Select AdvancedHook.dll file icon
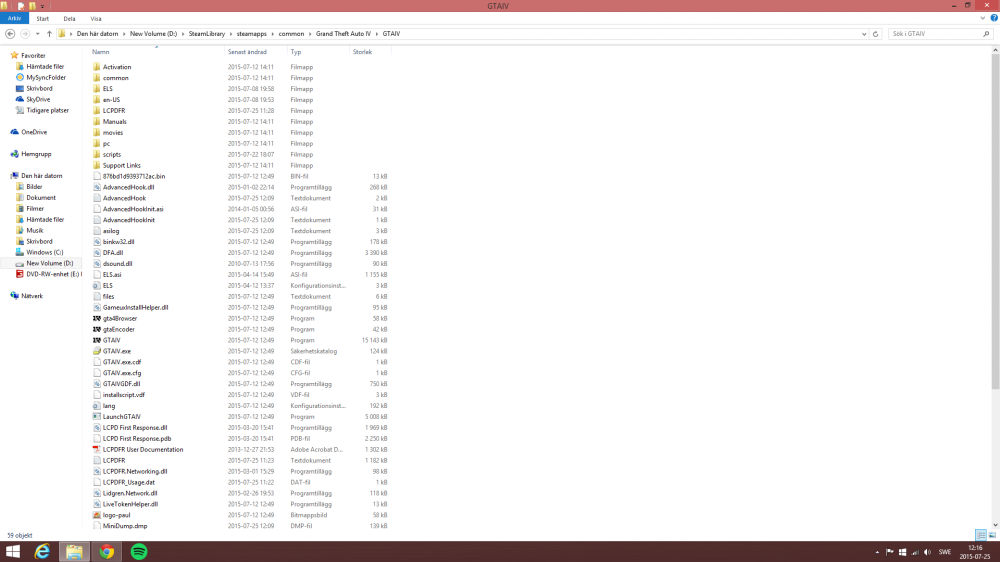 [x=97, y=187]
